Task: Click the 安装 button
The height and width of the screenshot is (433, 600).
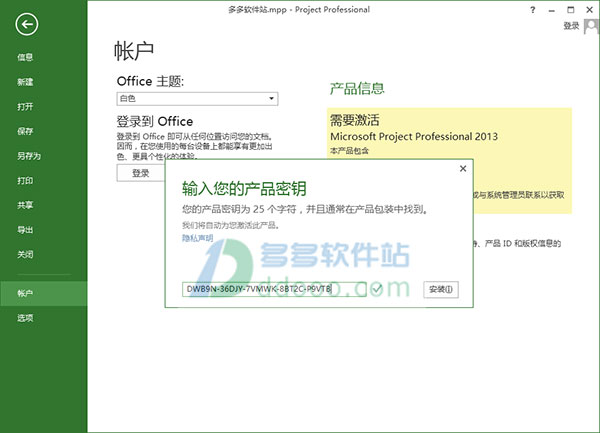Action: click(441, 289)
